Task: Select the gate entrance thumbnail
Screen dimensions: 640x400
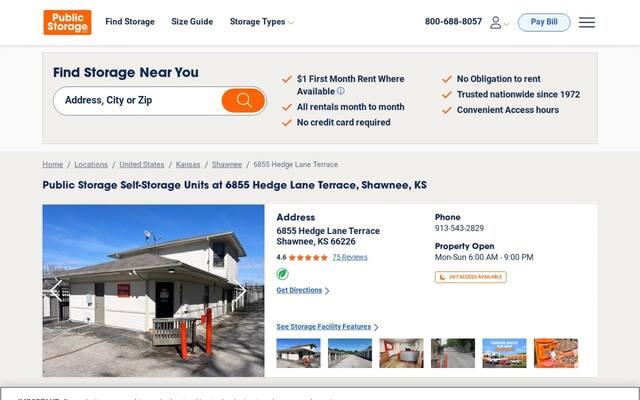Action: click(453, 353)
